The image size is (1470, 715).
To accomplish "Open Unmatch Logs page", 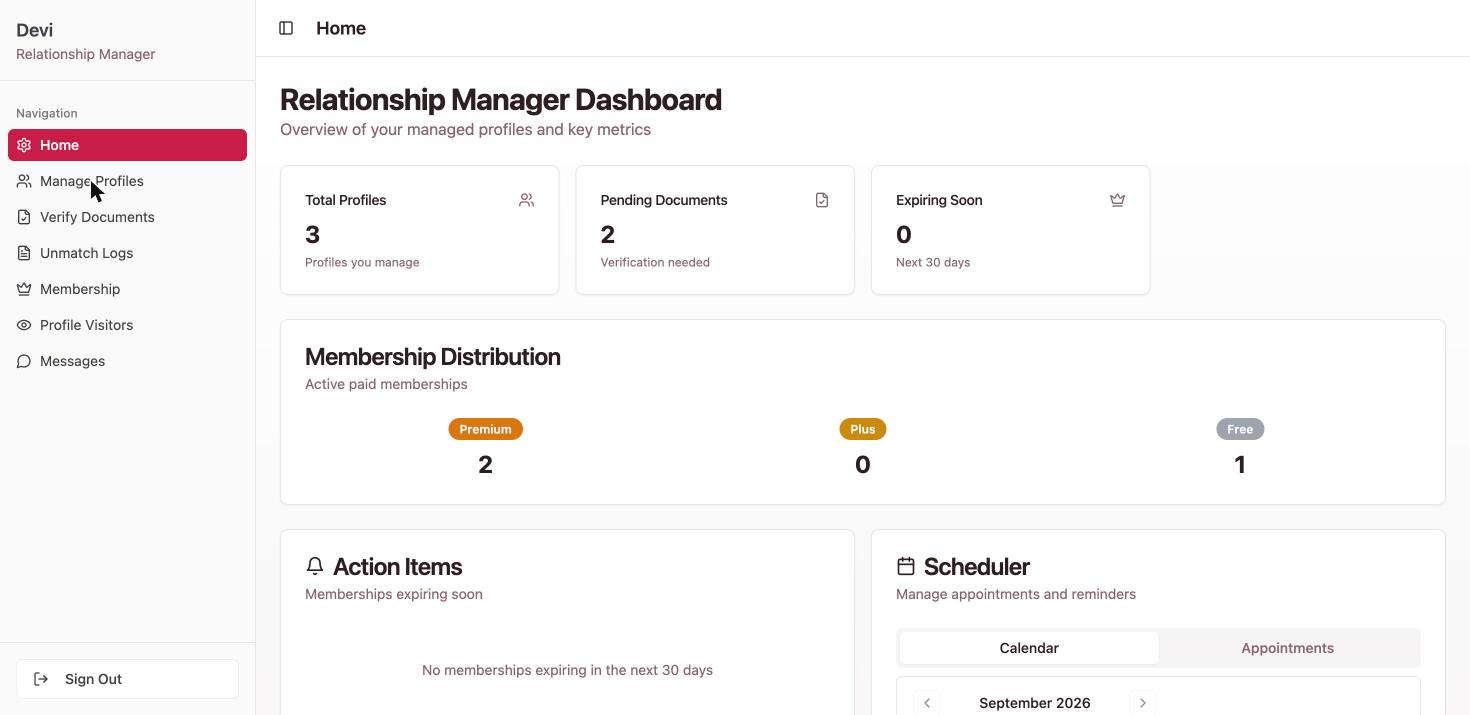I will (x=127, y=253).
